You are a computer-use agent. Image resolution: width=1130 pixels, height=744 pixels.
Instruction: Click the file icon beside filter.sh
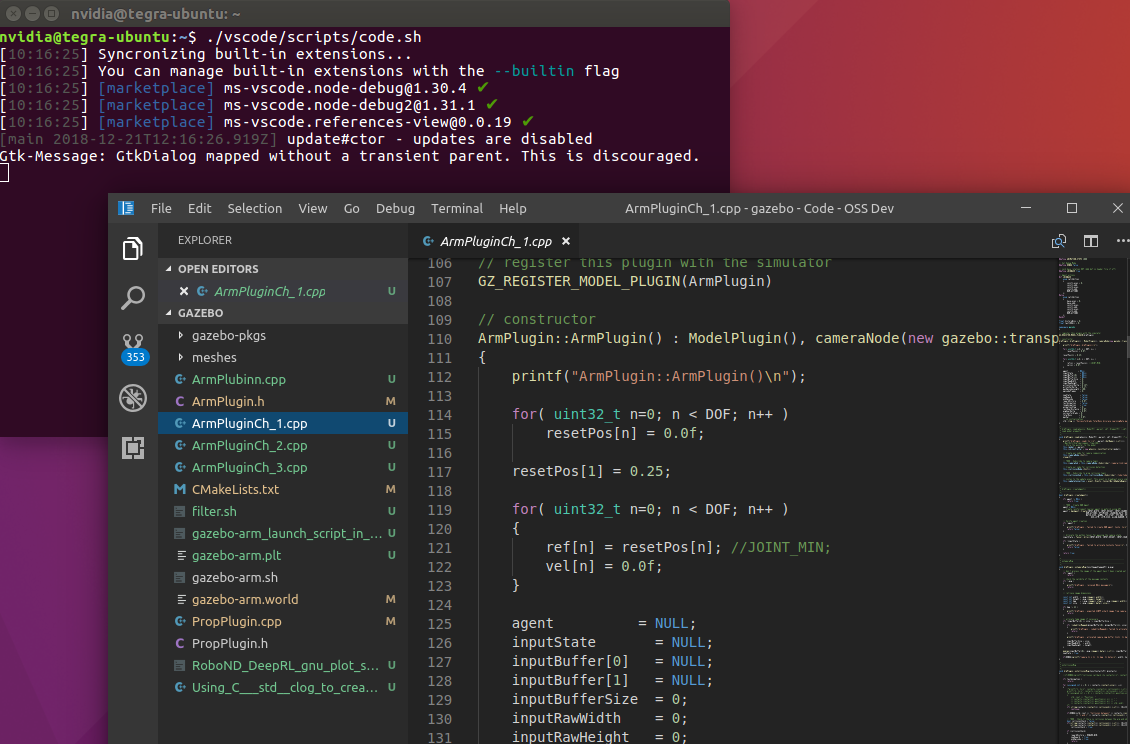[180, 511]
